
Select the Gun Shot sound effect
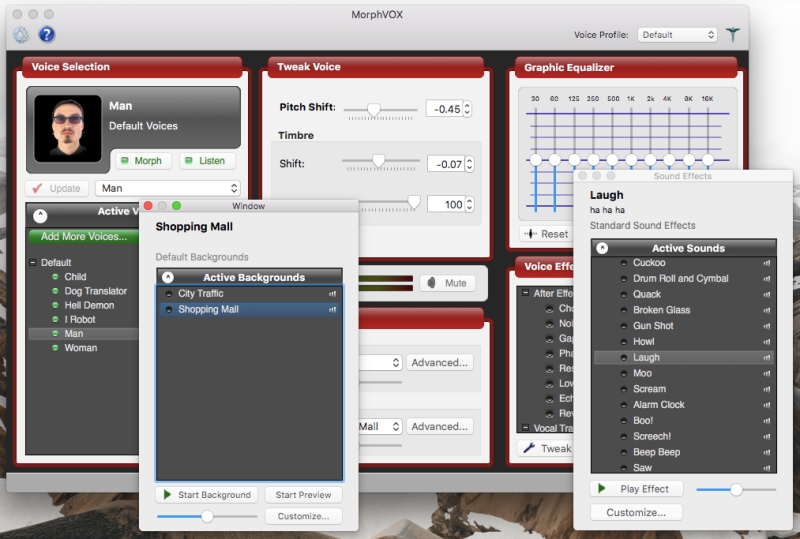tap(653, 326)
